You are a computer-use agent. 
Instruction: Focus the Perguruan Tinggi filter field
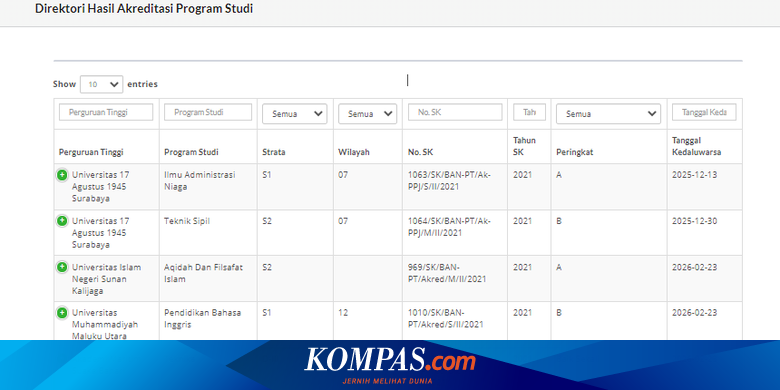[106, 112]
